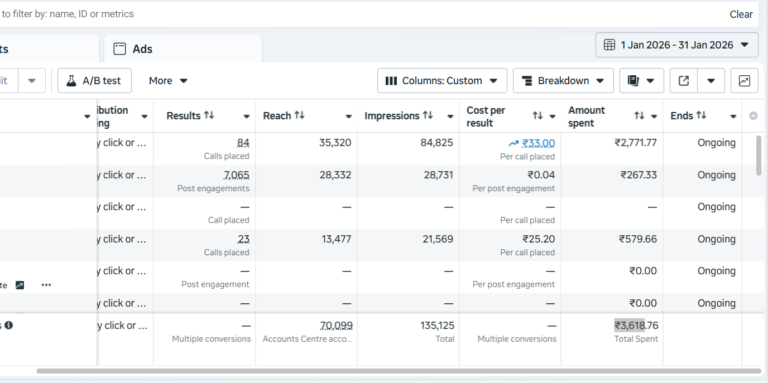Screen dimensions: 768x383
Task: Open the three-dots row menu
Action: [x=46, y=285]
